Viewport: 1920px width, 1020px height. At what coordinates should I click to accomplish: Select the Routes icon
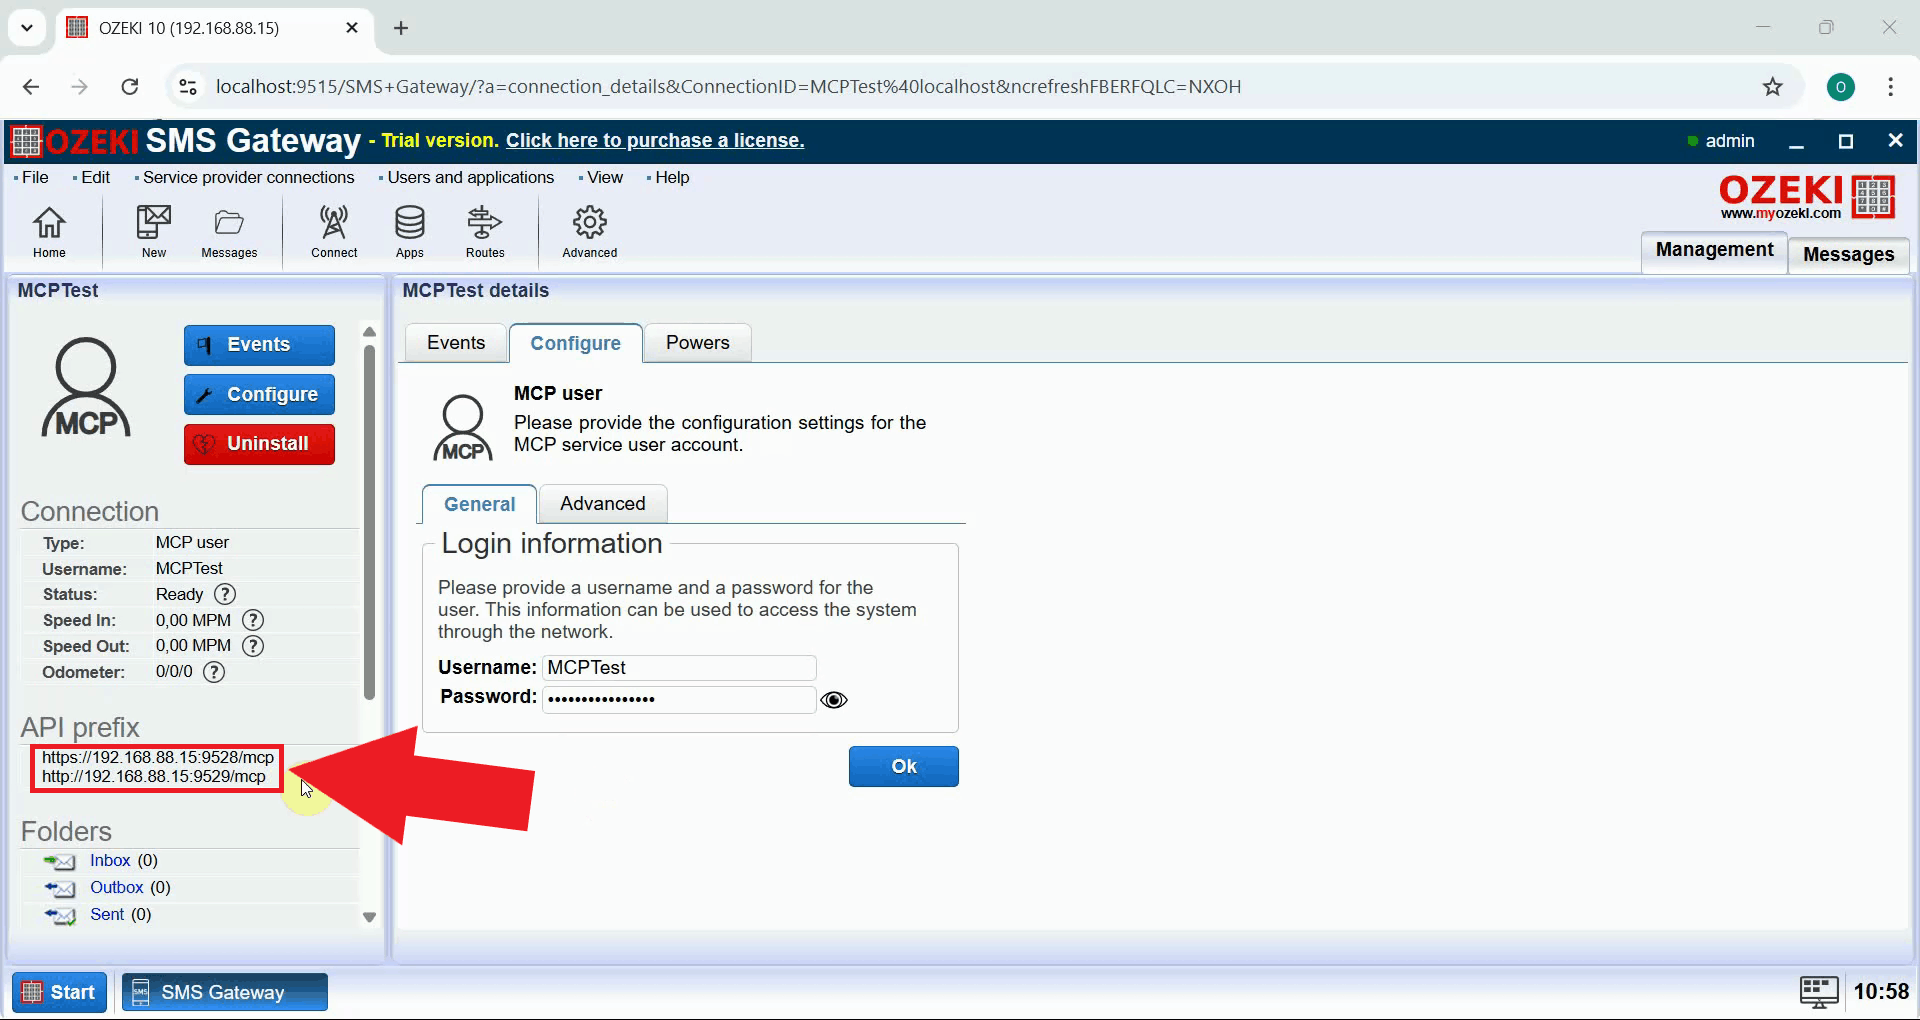click(x=484, y=231)
